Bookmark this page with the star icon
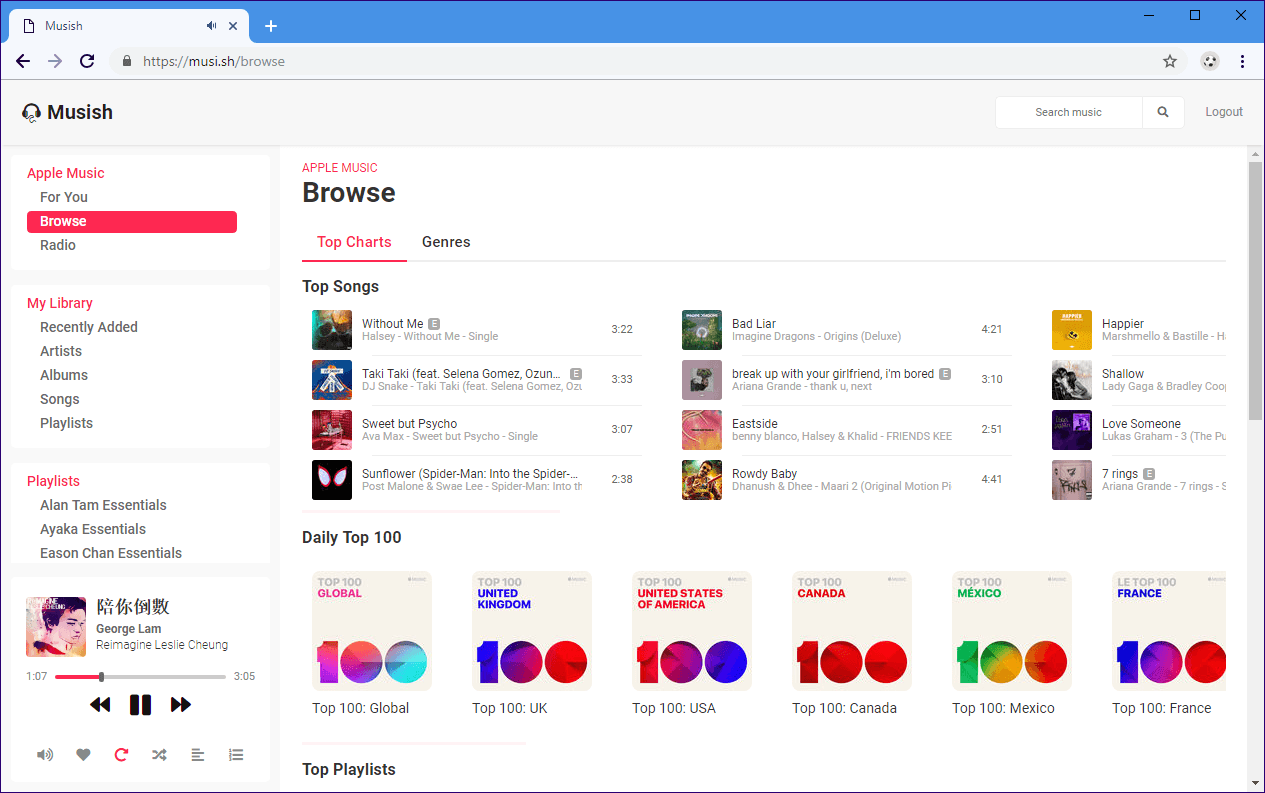The height and width of the screenshot is (793, 1265). tap(1170, 61)
